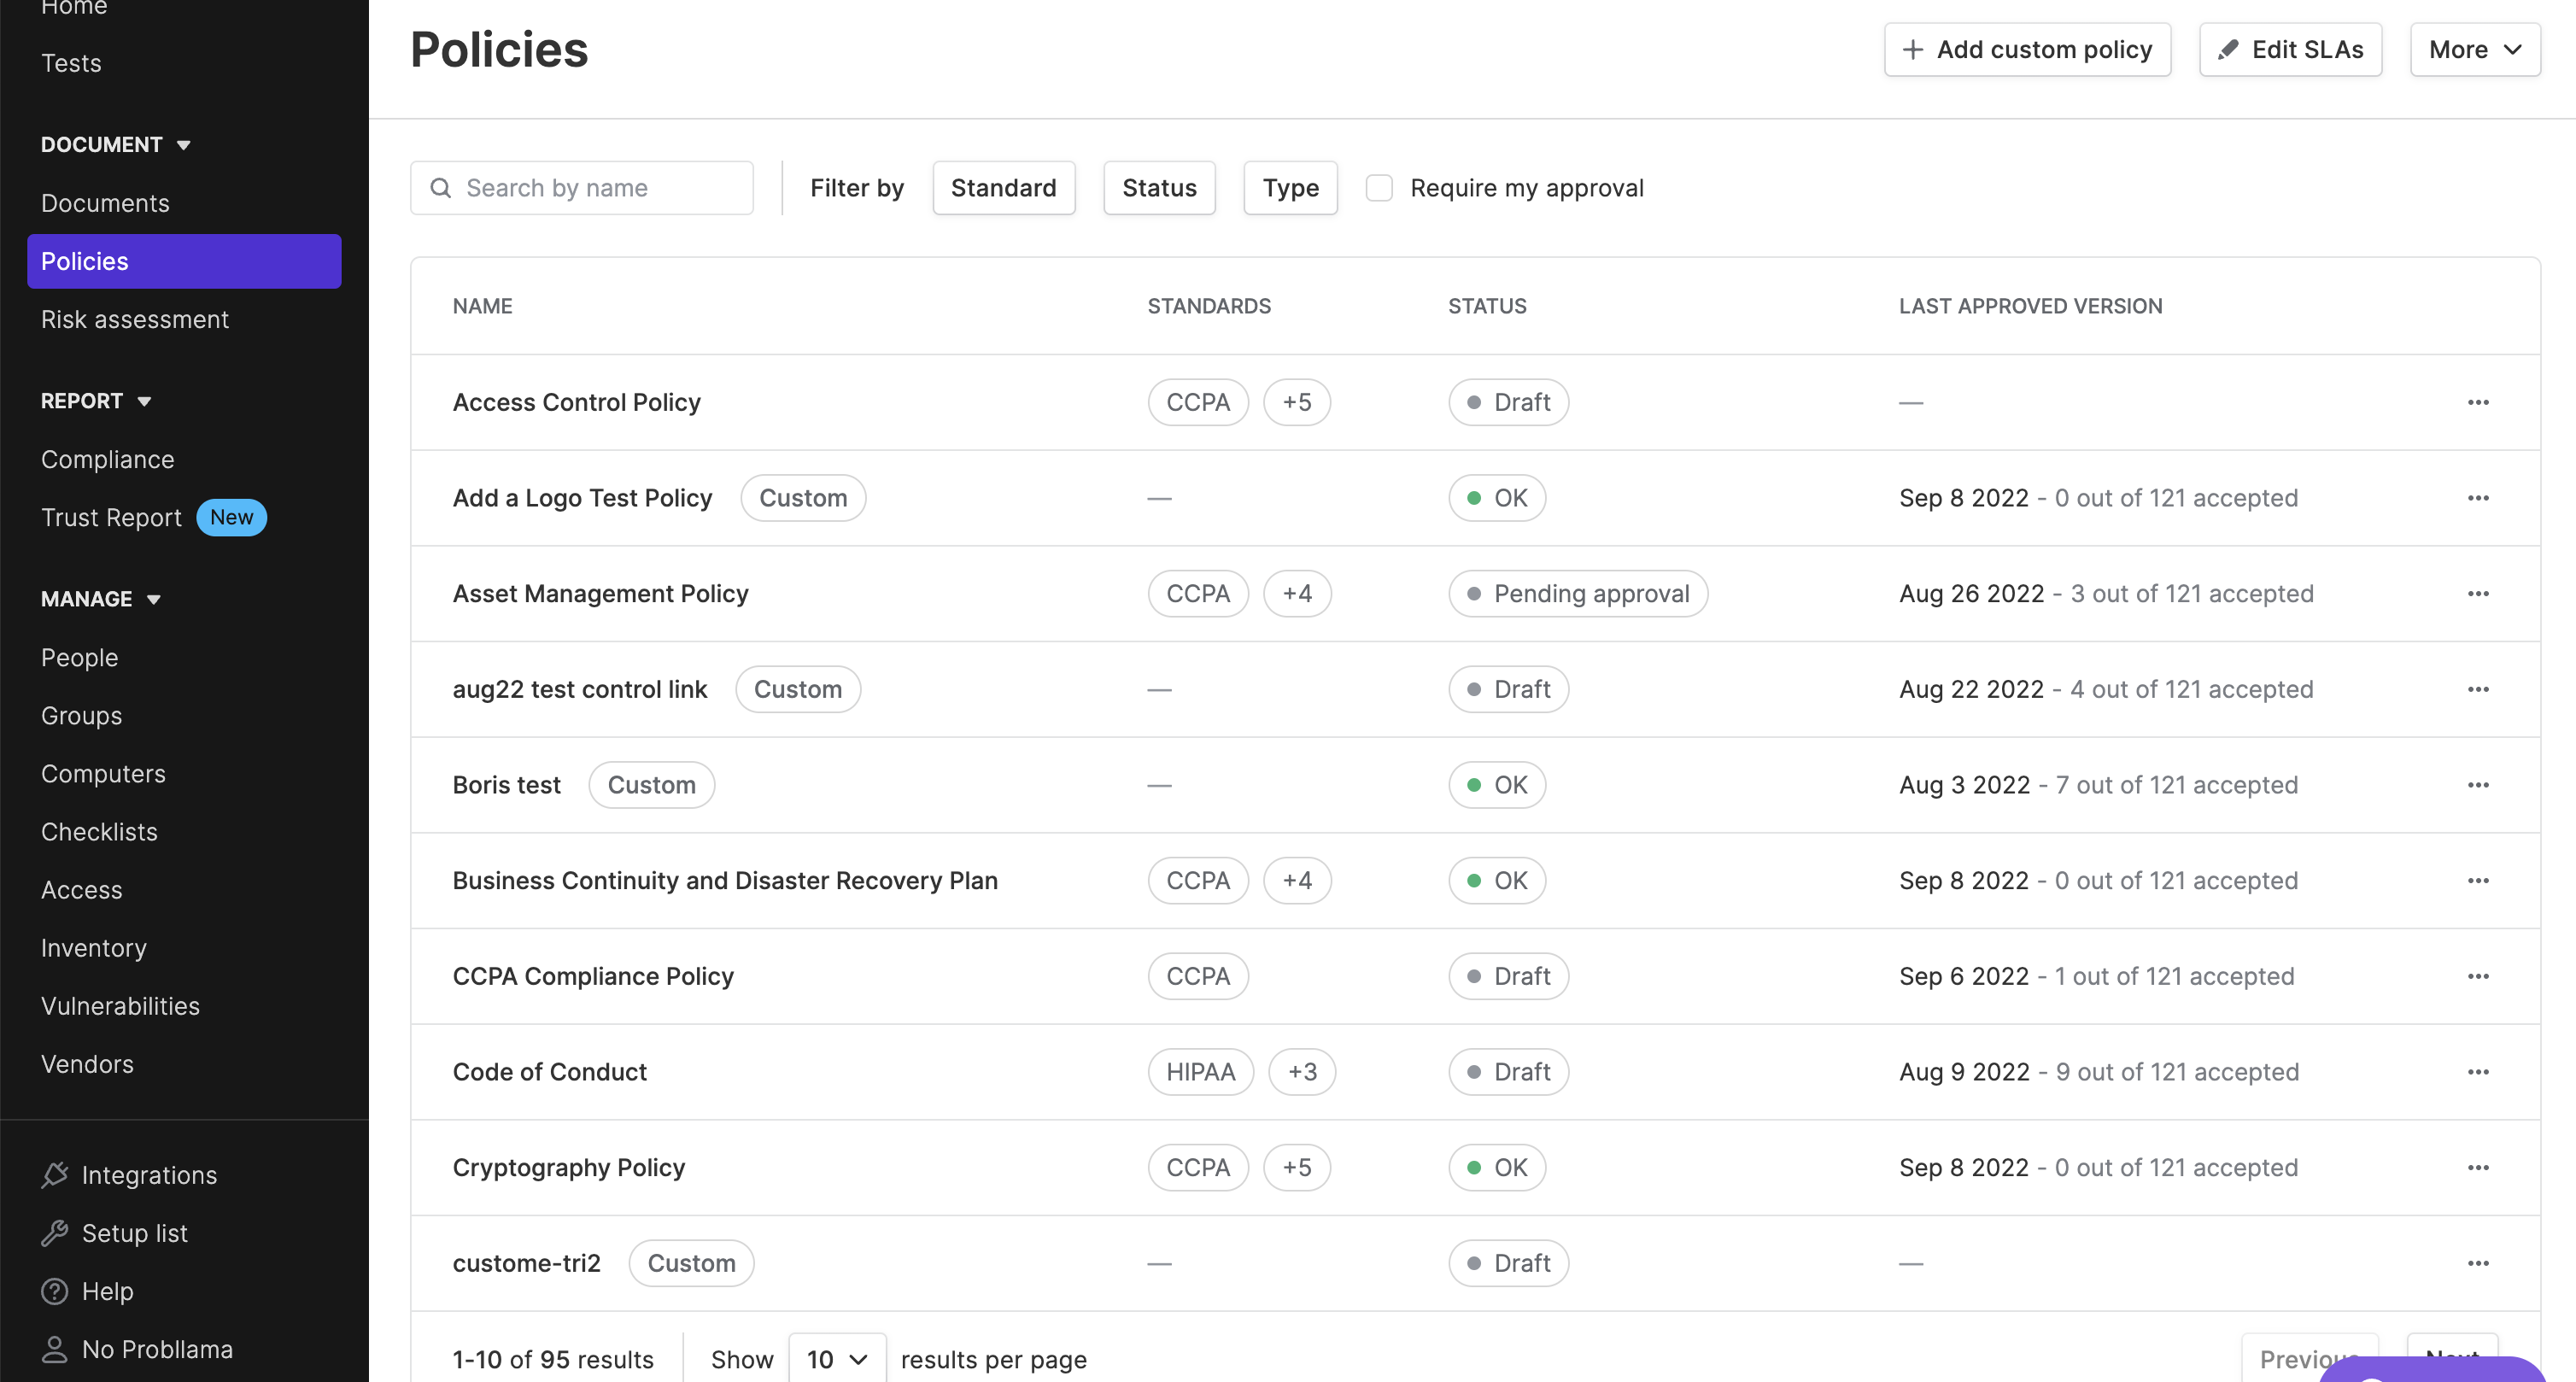2576x1382 pixels.
Task: Open options menu for Cryptography Policy
Action: (x=2477, y=1168)
